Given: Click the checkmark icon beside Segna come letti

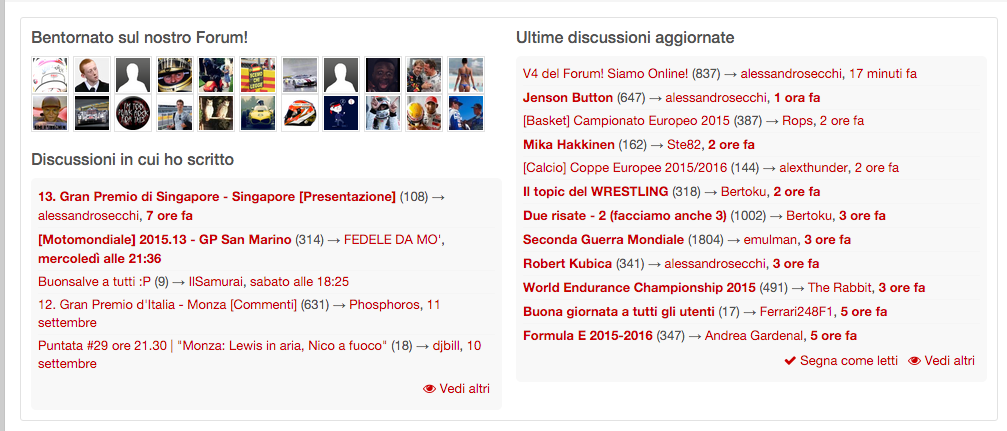Looking at the screenshot, I should click(790, 361).
